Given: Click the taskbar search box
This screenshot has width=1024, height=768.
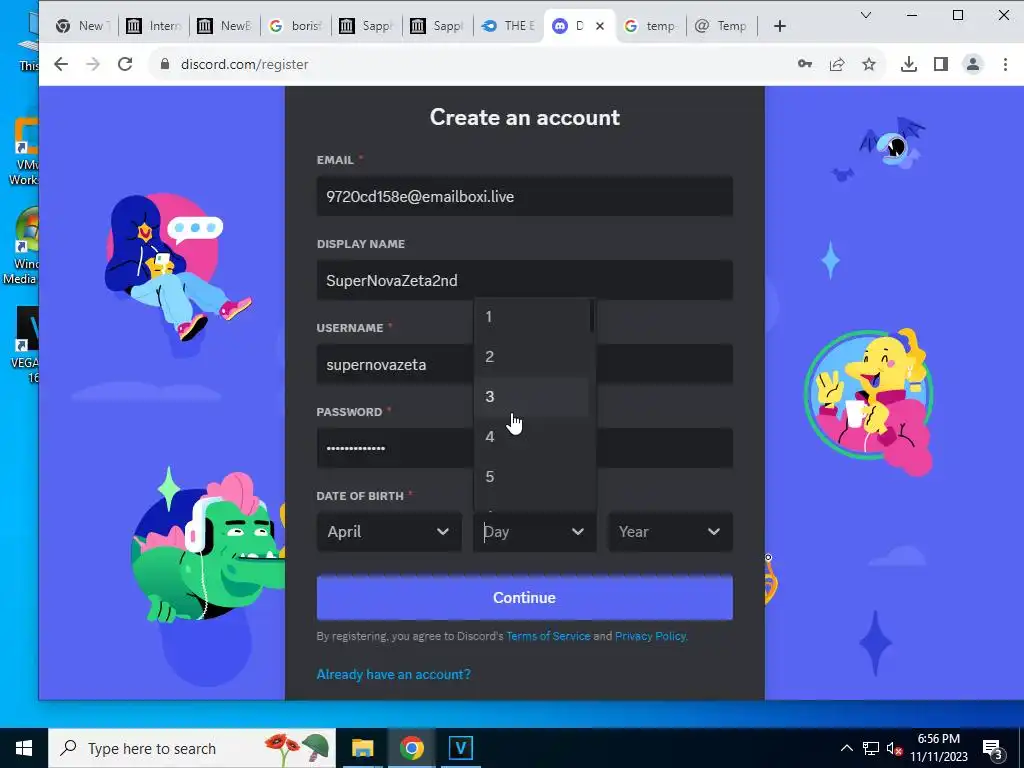Looking at the screenshot, I should [192, 748].
